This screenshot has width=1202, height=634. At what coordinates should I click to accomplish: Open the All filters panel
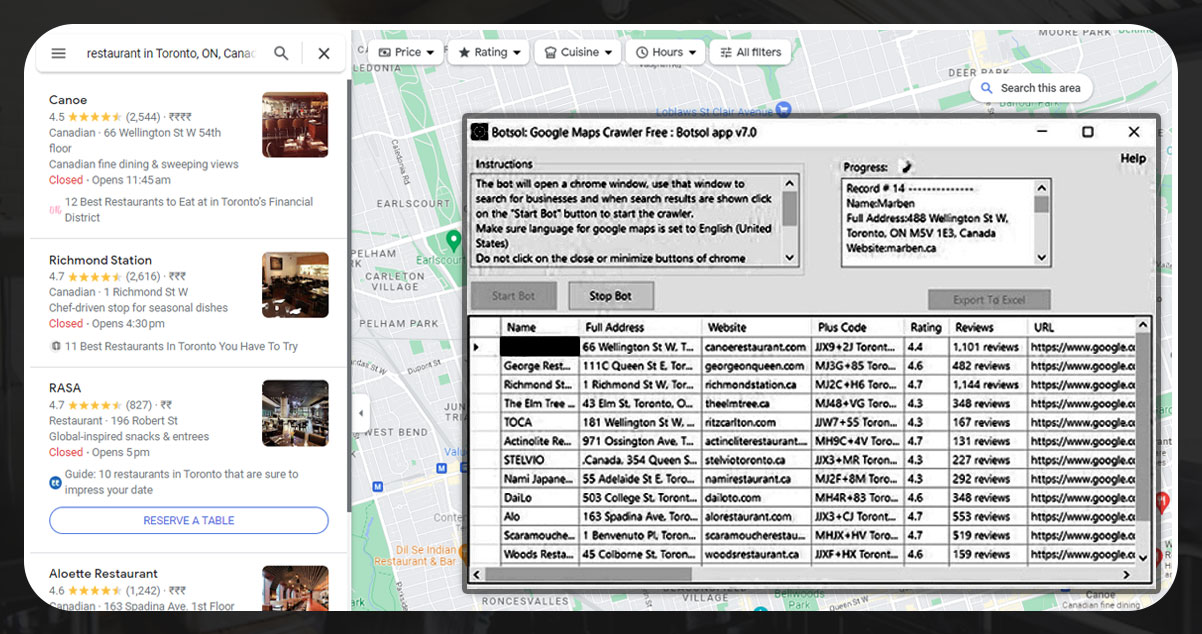(749, 52)
